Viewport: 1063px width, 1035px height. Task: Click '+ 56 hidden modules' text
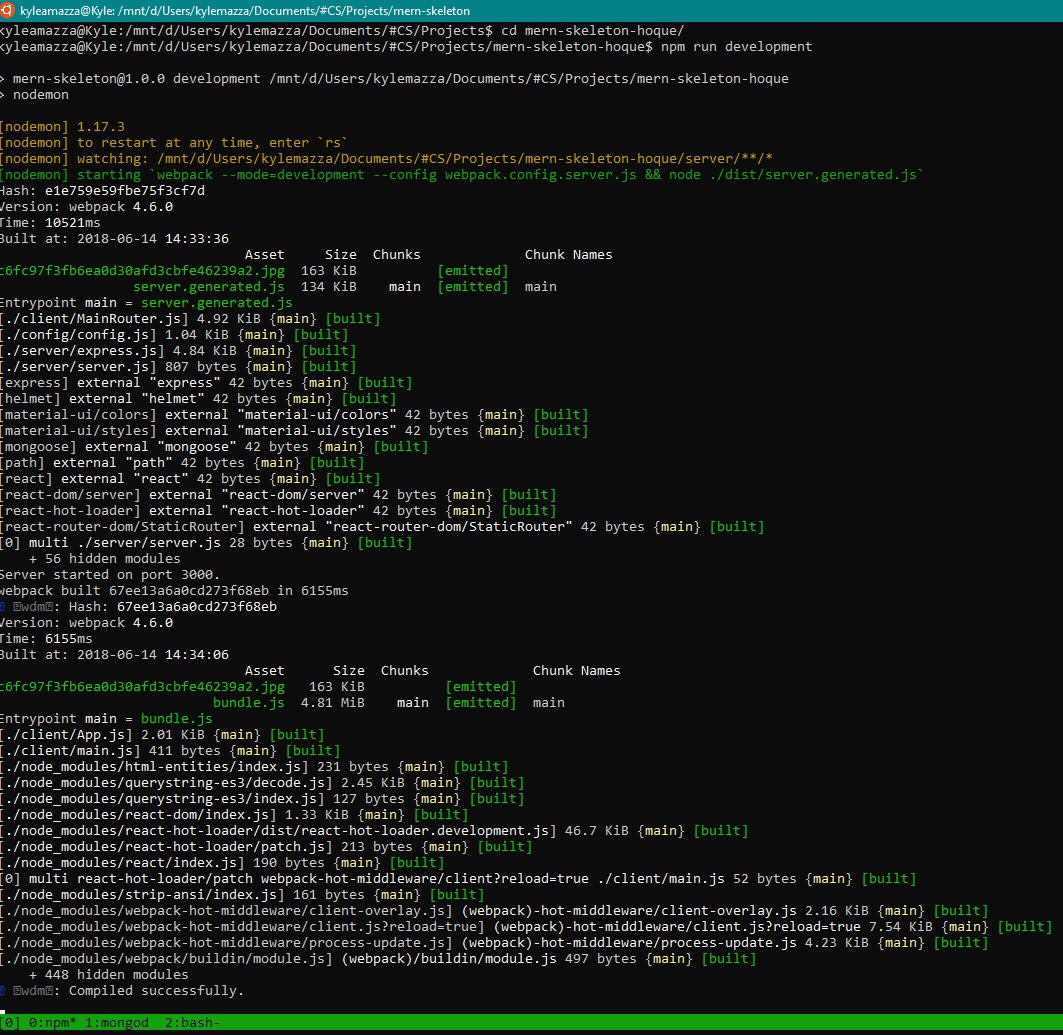tap(105, 559)
